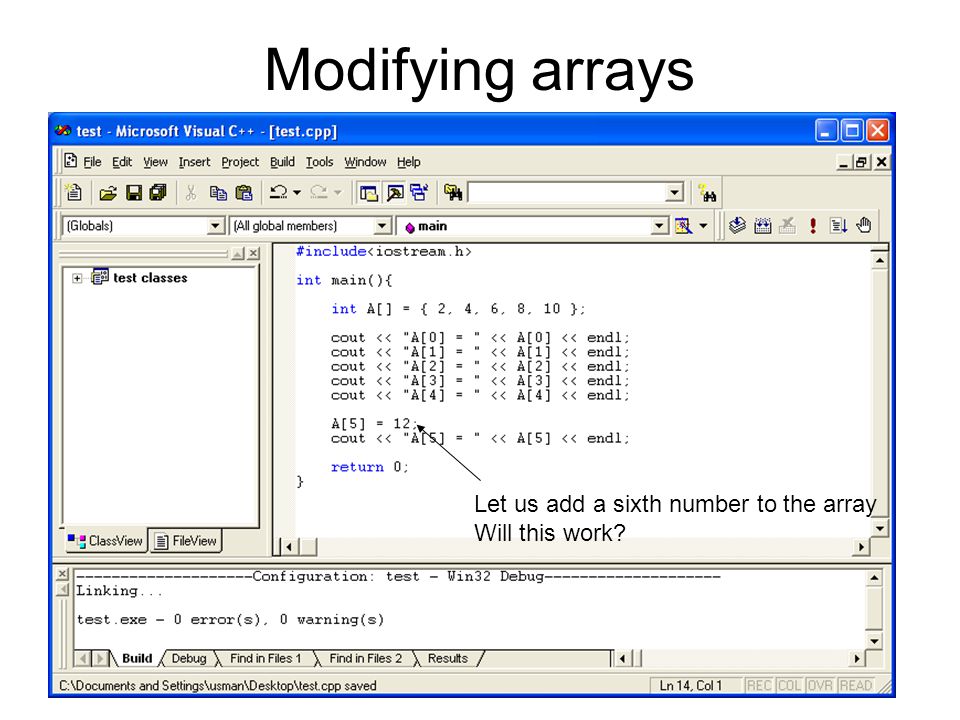
Task: Select the Build output tab
Action: (x=137, y=658)
